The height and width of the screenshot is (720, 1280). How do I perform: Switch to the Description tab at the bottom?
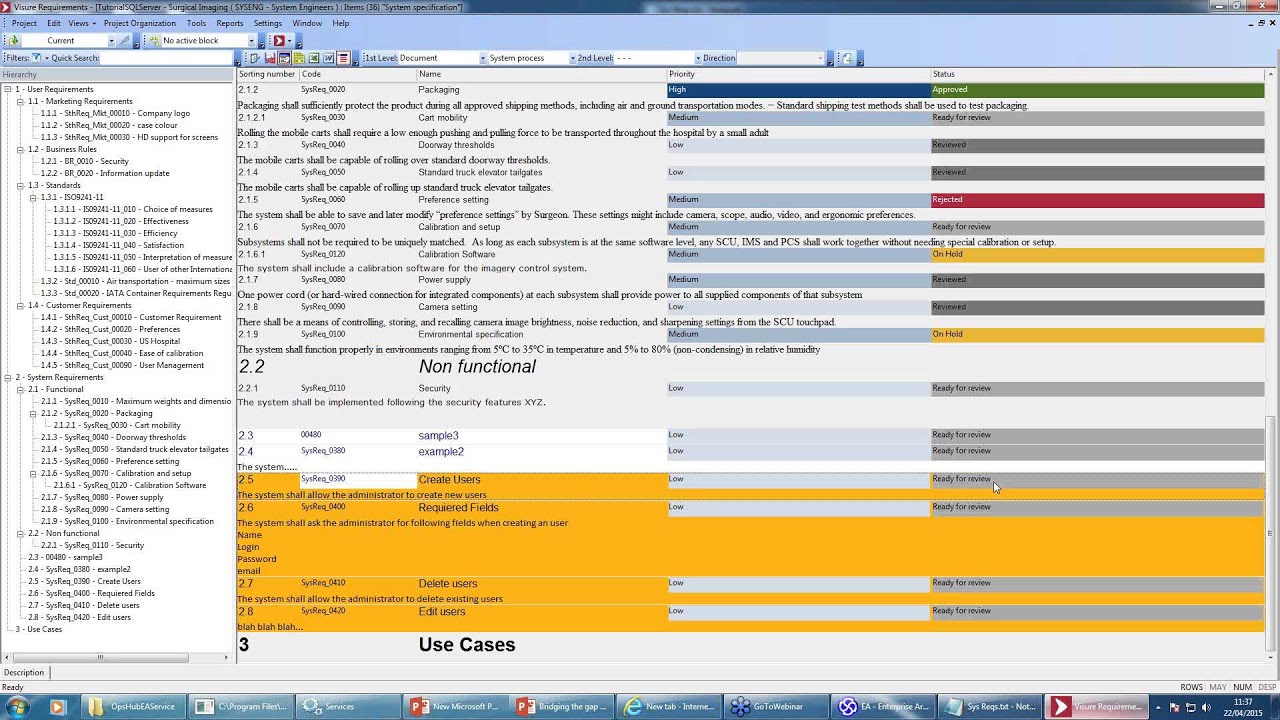tap(24, 673)
